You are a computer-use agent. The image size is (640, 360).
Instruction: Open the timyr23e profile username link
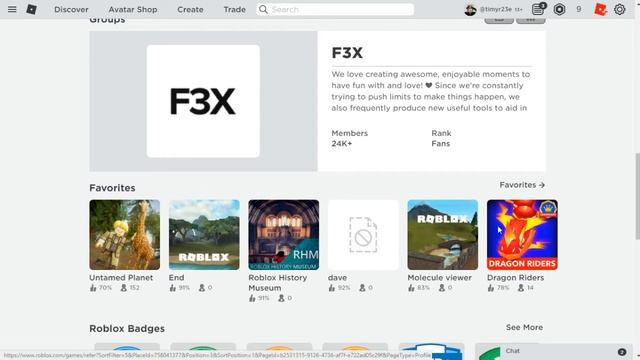(496, 9)
